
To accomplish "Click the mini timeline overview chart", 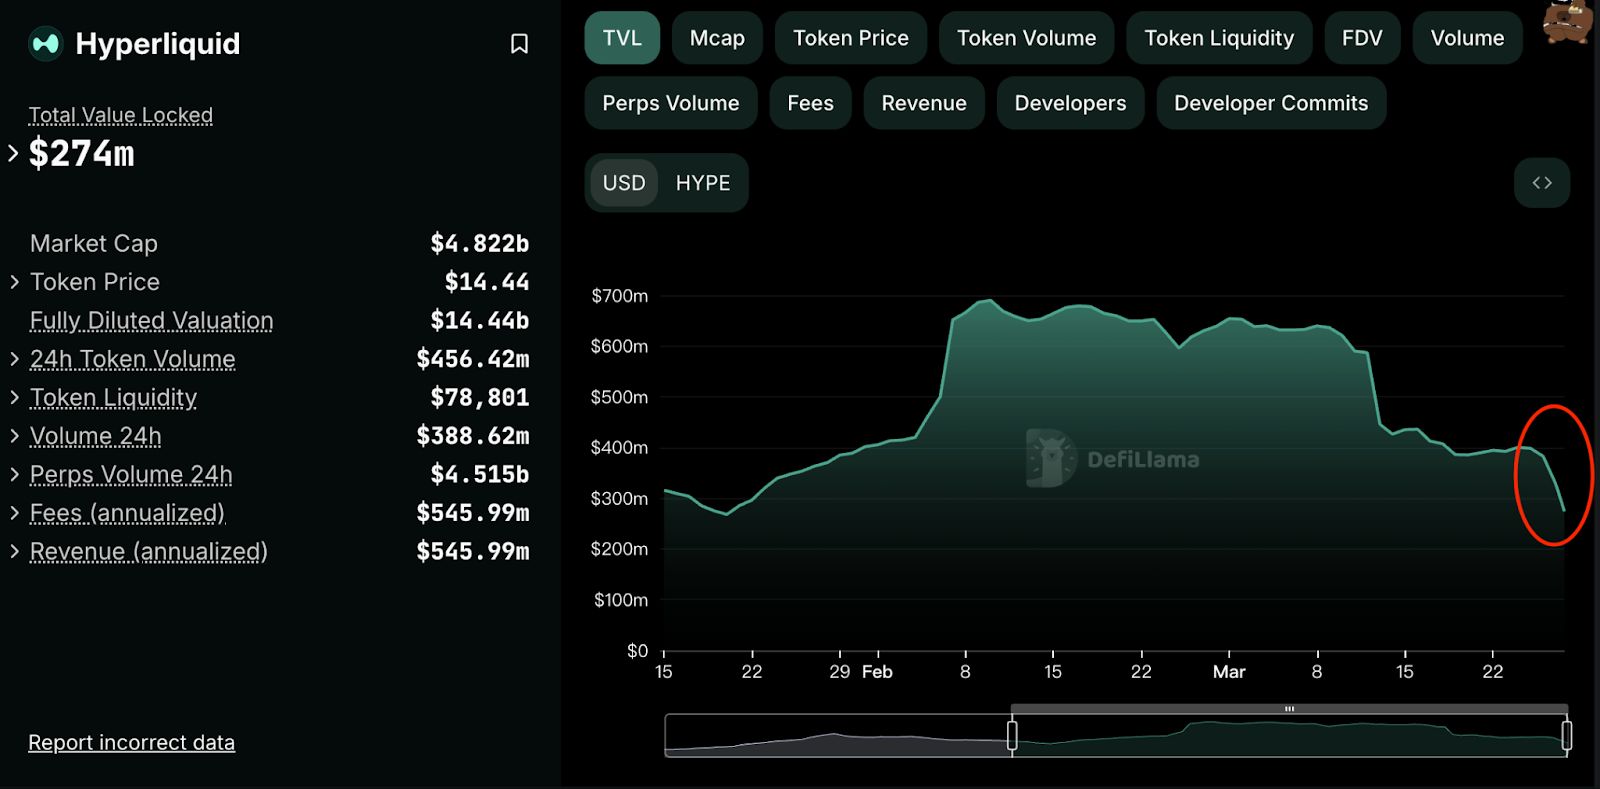I will pyautogui.click(x=1289, y=739).
